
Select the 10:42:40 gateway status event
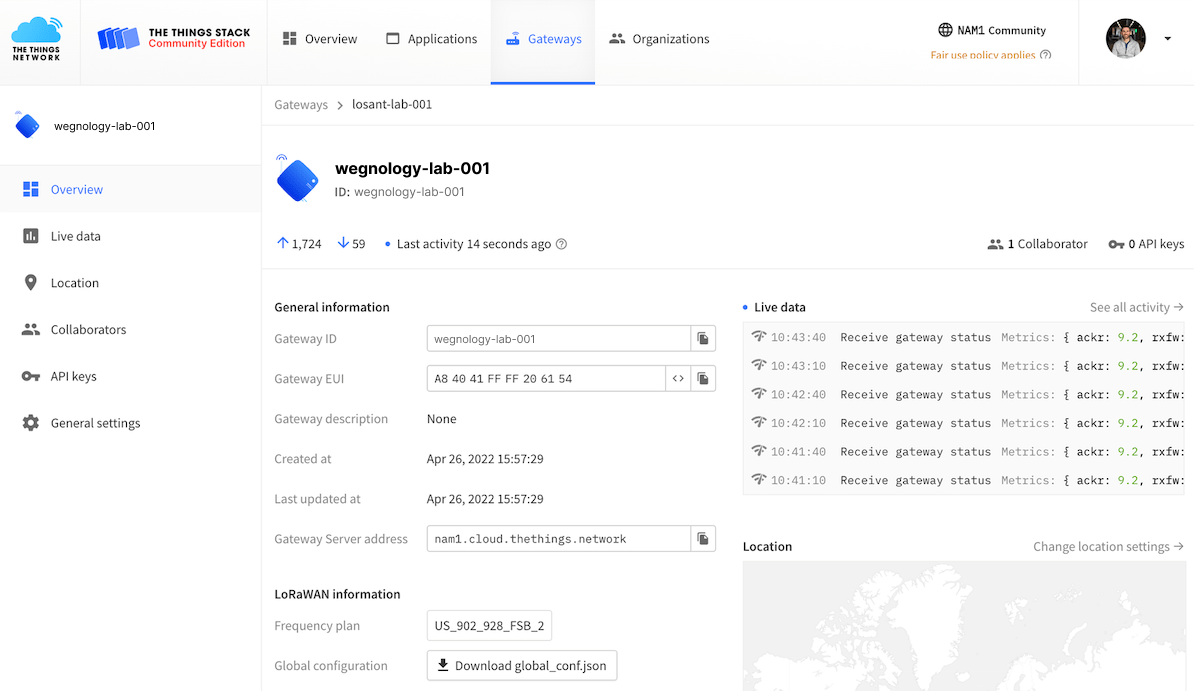tap(964, 394)
